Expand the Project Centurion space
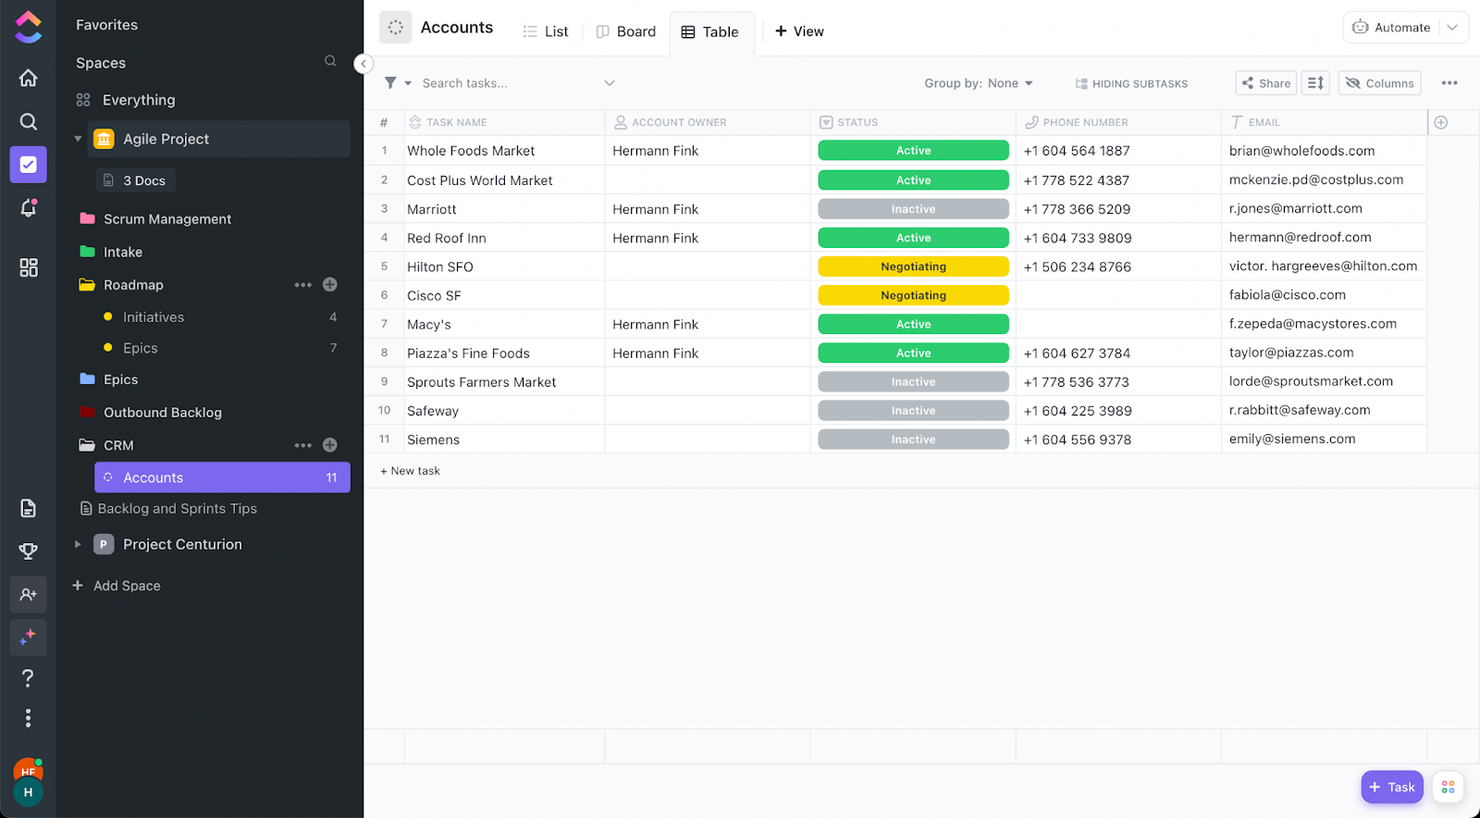The height and width of the screenshot is (818, 1480). (x=78, y=544)
